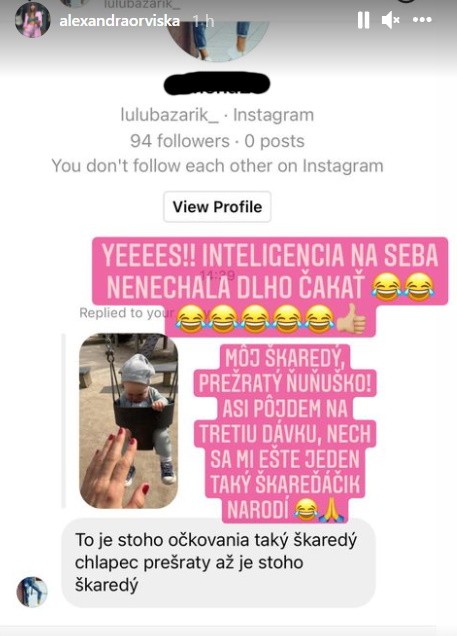The image size is (457, 636).
Task: Open the alexandraorviska username link
Action: pyautogui.click(x=120, y=21)
